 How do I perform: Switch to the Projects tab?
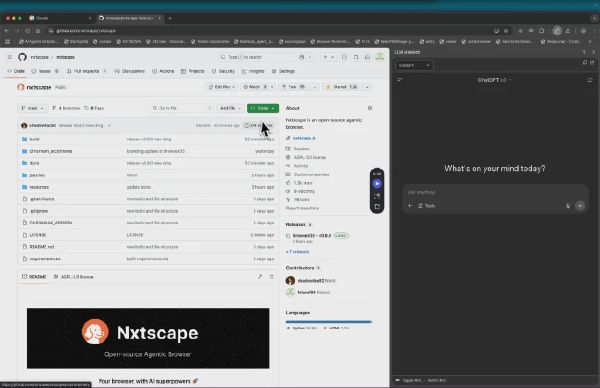(x=192, y=71)
